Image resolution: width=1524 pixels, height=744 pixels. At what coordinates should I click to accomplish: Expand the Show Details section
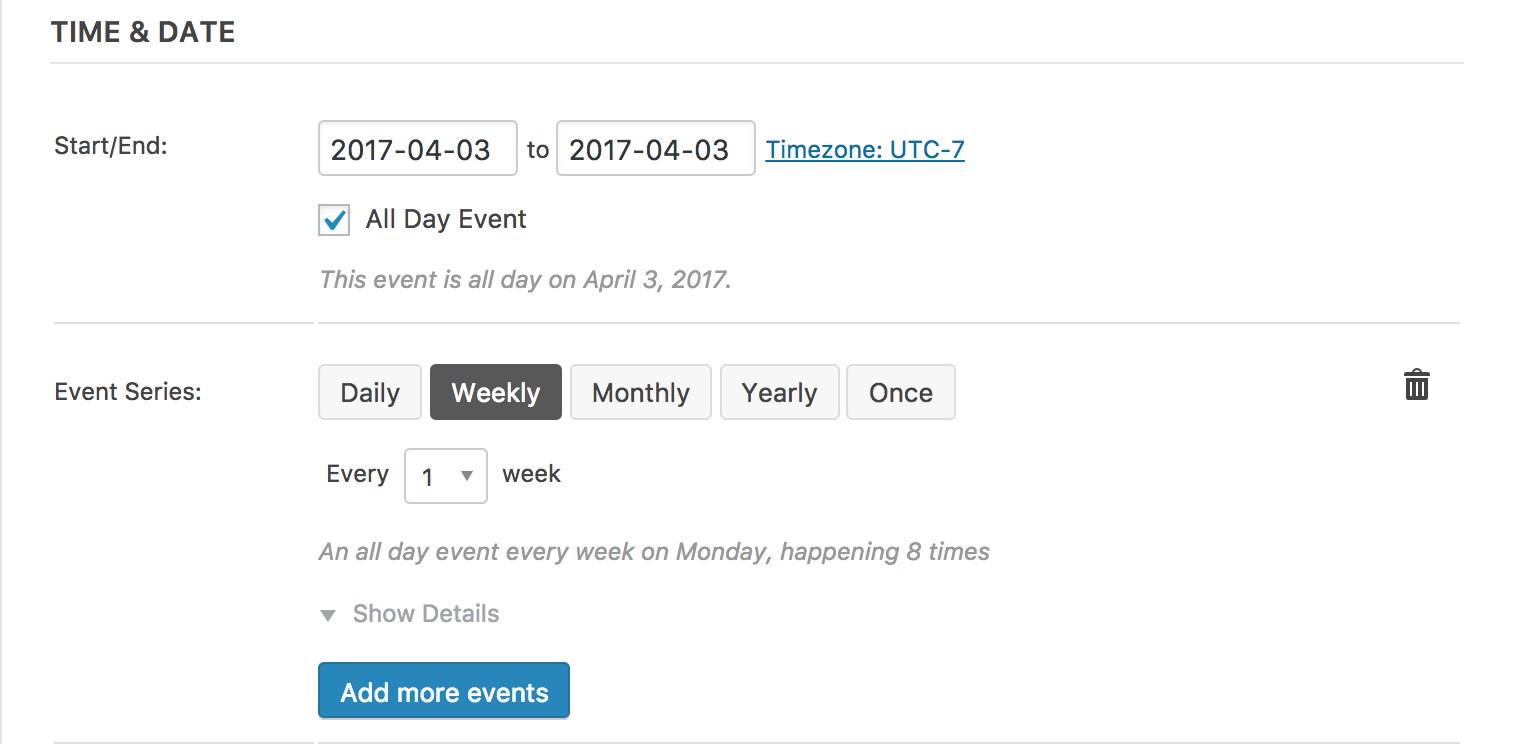click(x=426, y=614)
